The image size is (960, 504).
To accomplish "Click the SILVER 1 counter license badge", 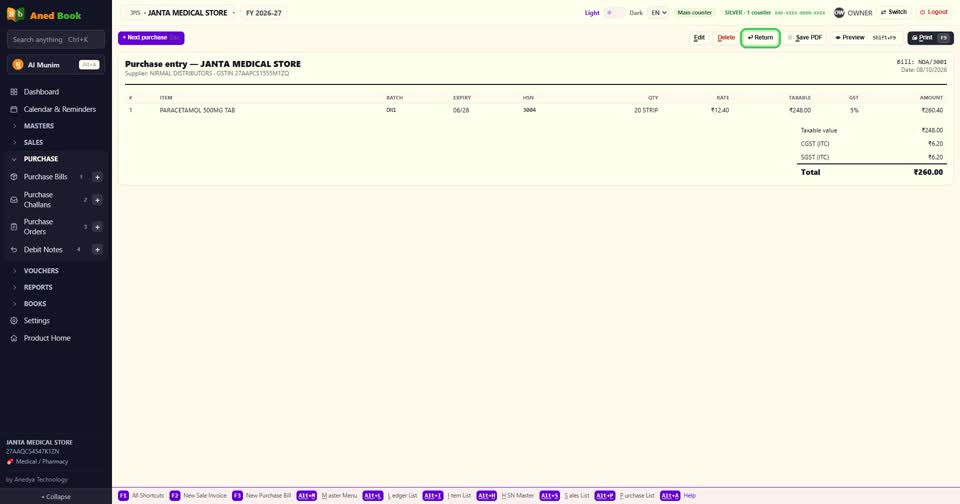I will 774,12.
